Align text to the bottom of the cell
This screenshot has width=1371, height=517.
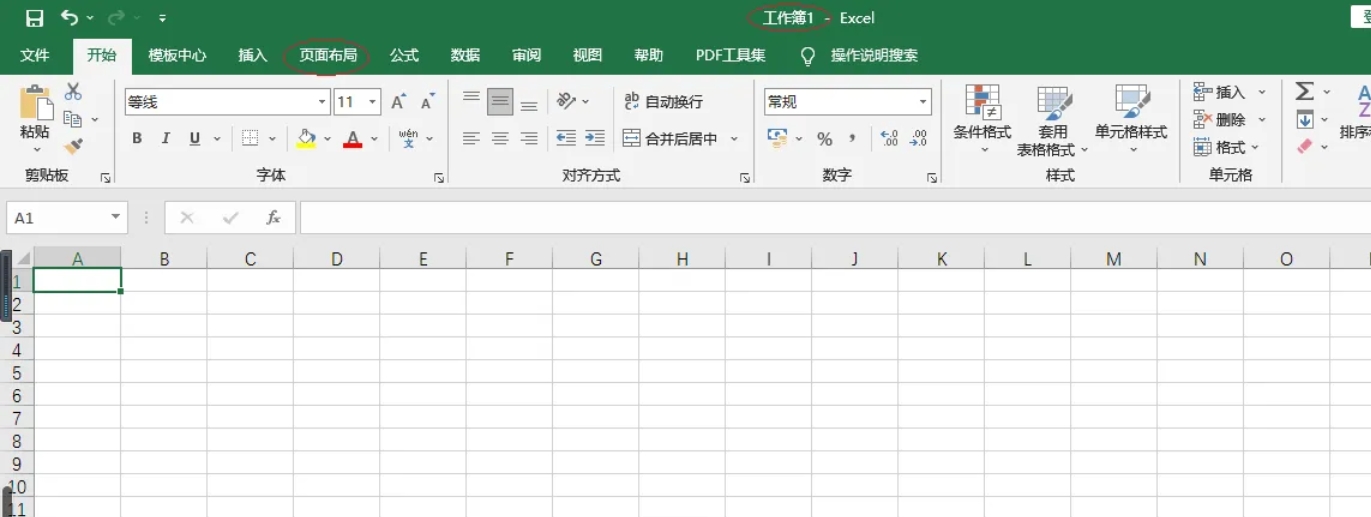pos(530,102)
